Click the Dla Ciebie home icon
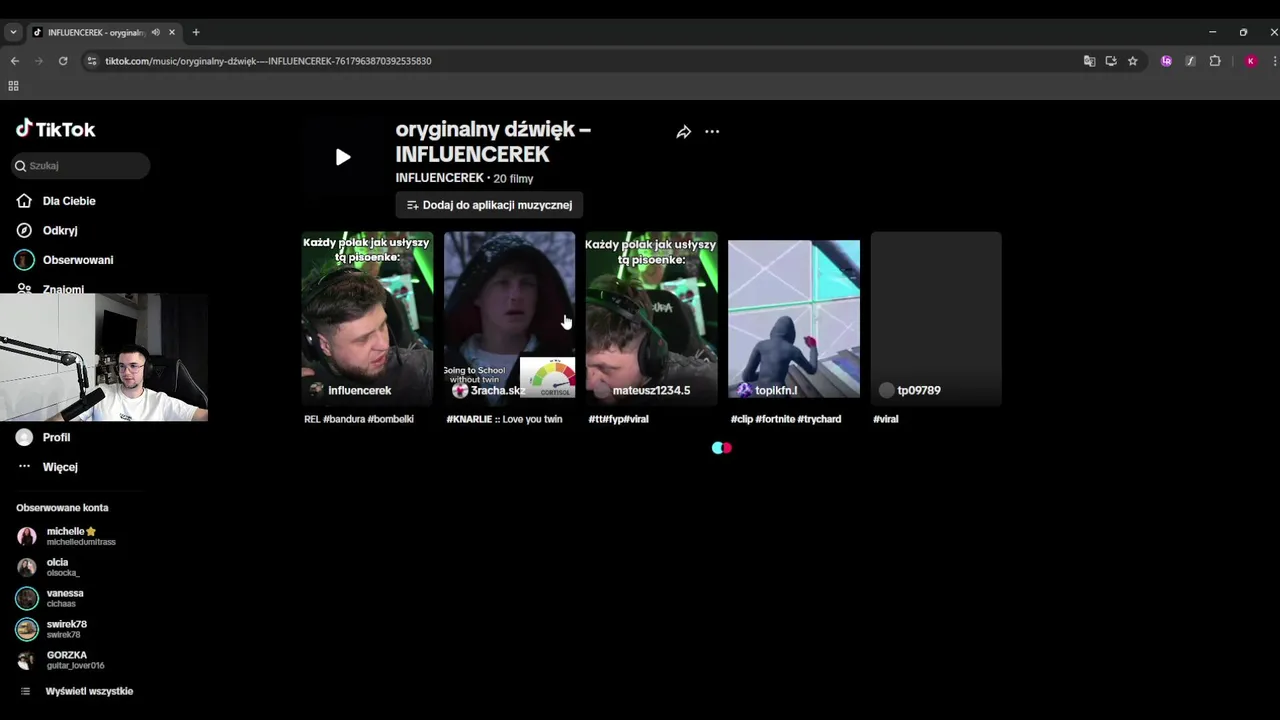The height and width of the screenshot is (720, 1280). [x=24, y=201]
